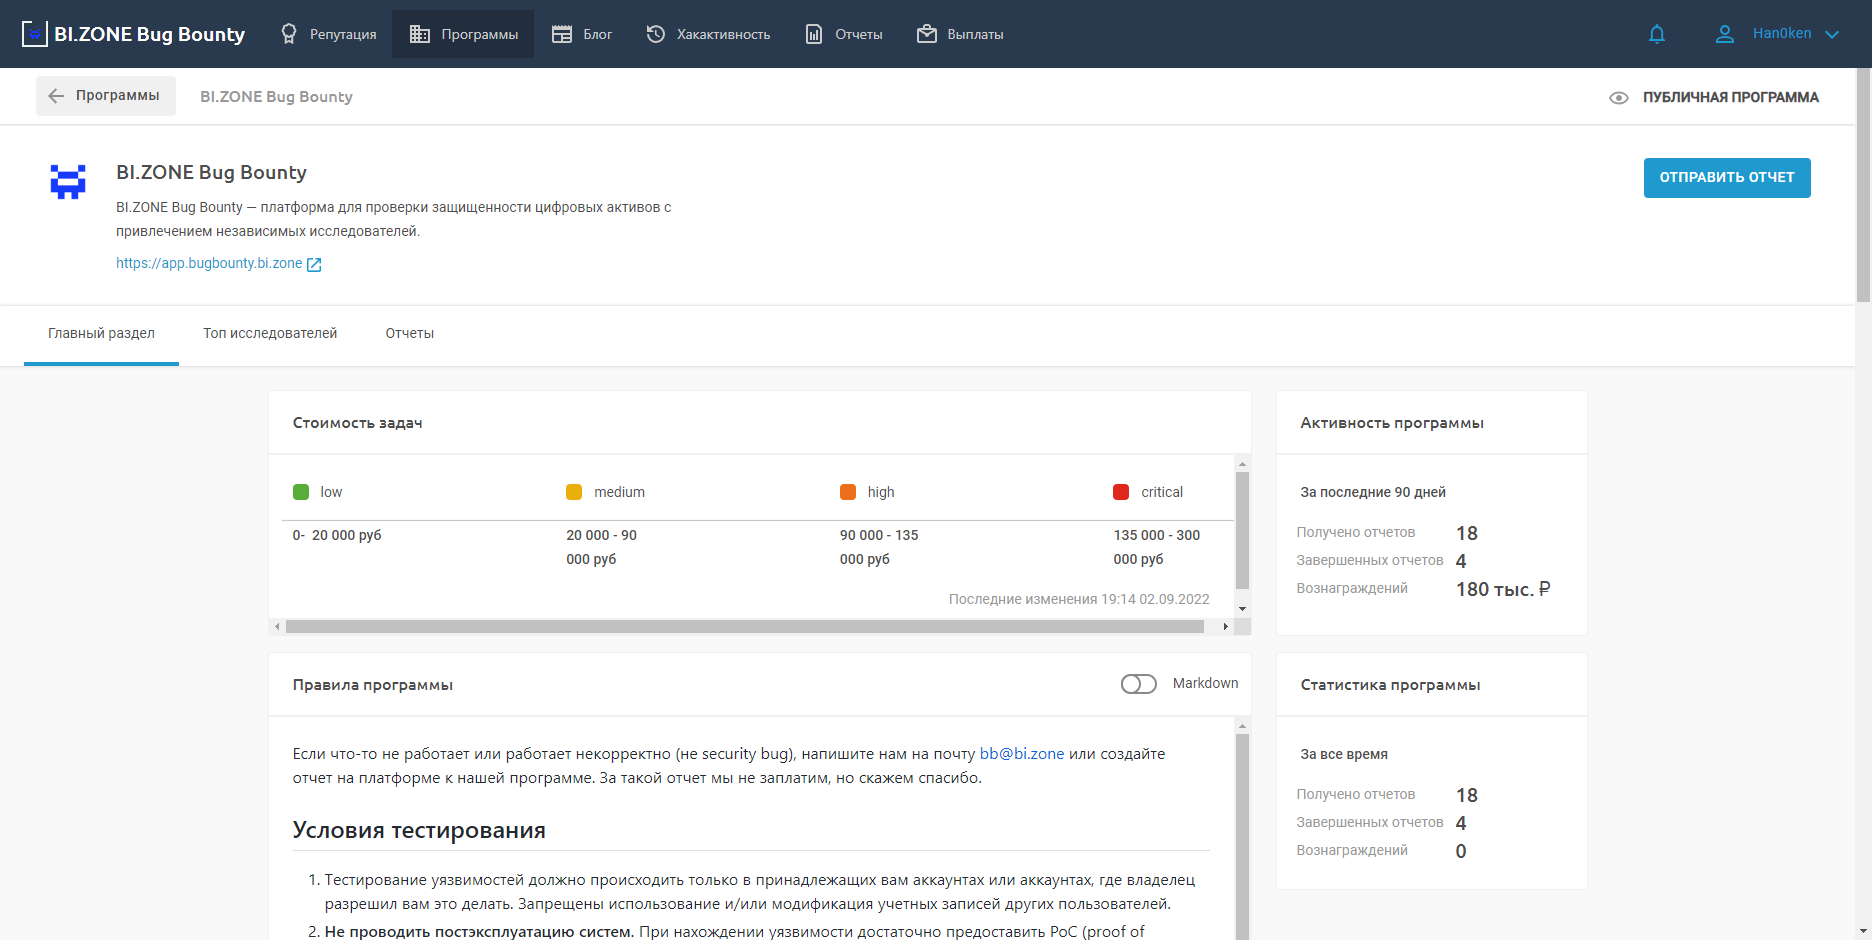Screen dimensions: 1872x940
Task: Click right arrow of horizontal pricing scrollbar
Action: click(x=1225, y=627)
